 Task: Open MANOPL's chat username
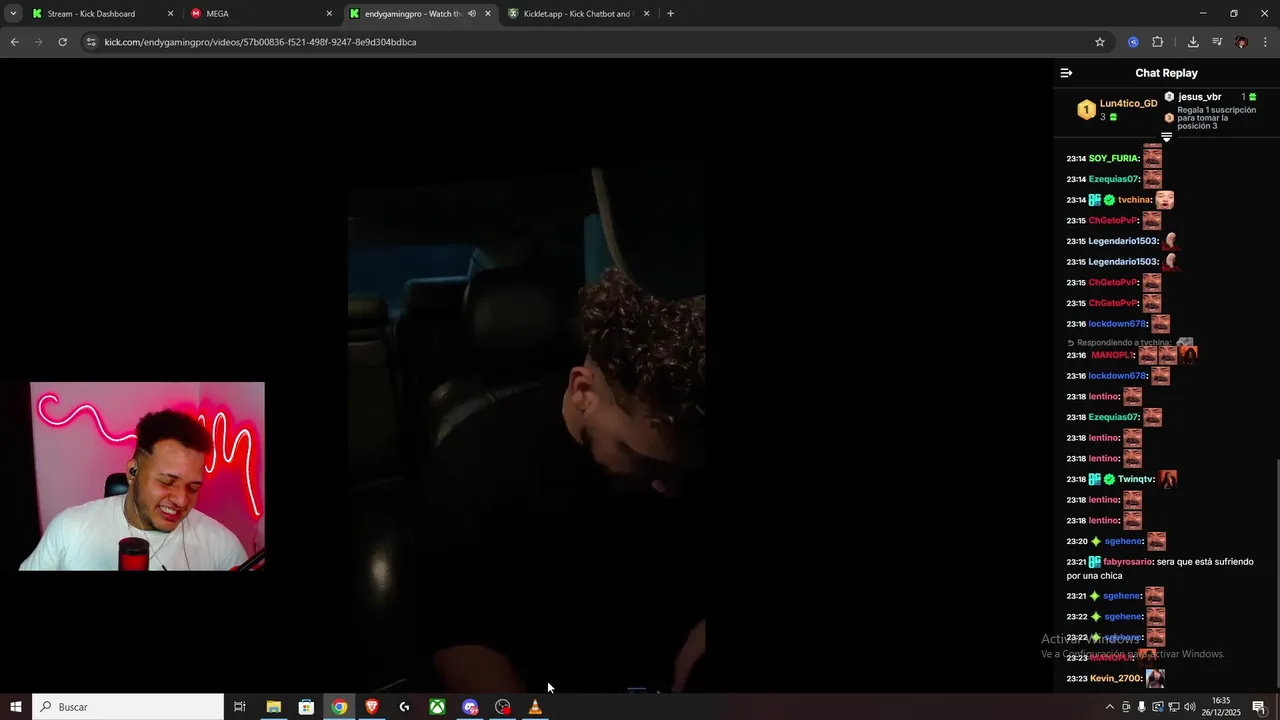[x=1112, y=355]
